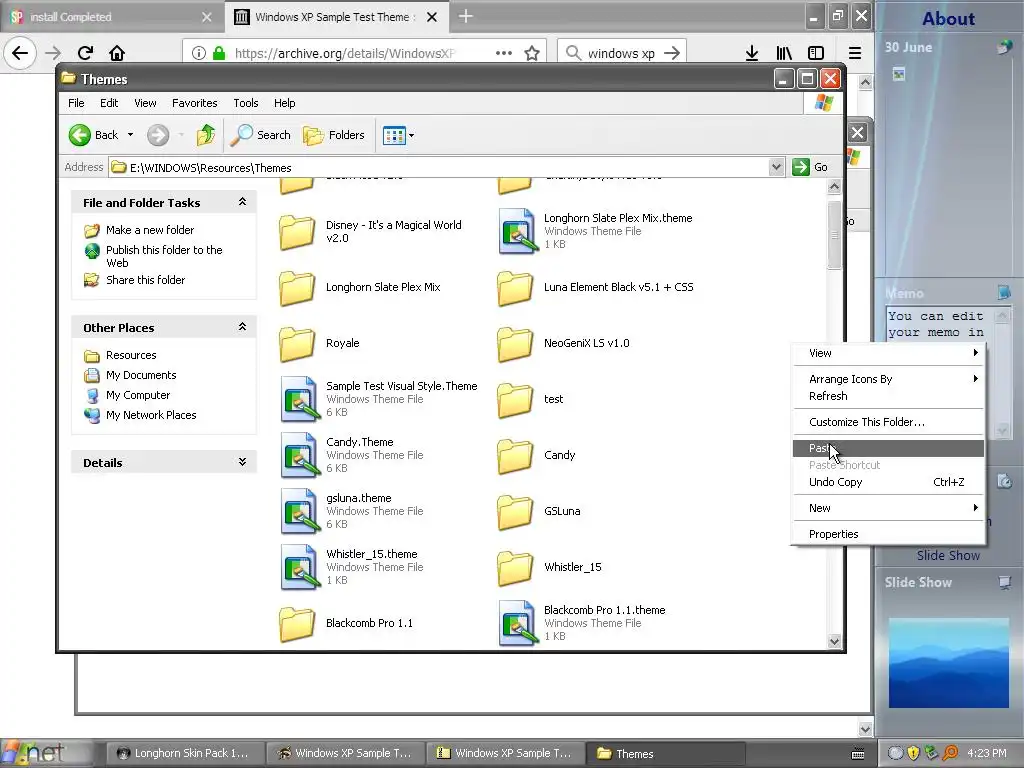Expand the address bar dropdown
This screenshot has height=768, width=1024.
[776, 167]
